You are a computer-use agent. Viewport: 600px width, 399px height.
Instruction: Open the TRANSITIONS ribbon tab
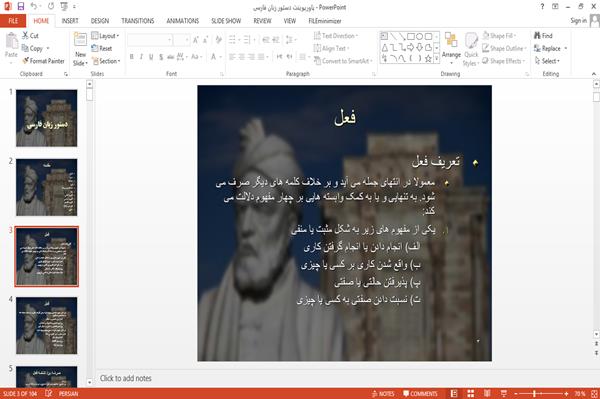pos(138,21)
